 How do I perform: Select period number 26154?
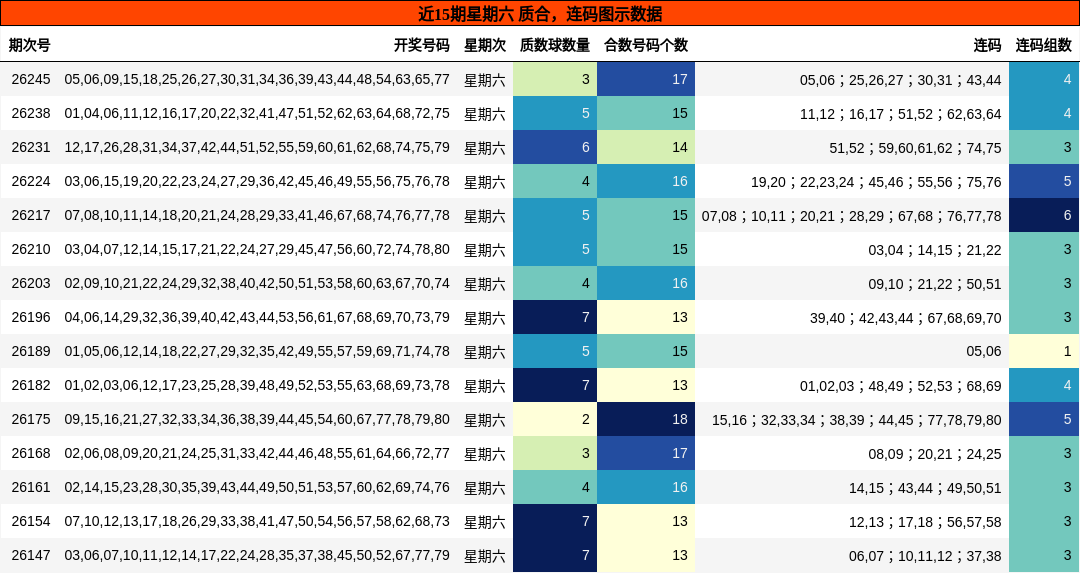coord(31,521)
